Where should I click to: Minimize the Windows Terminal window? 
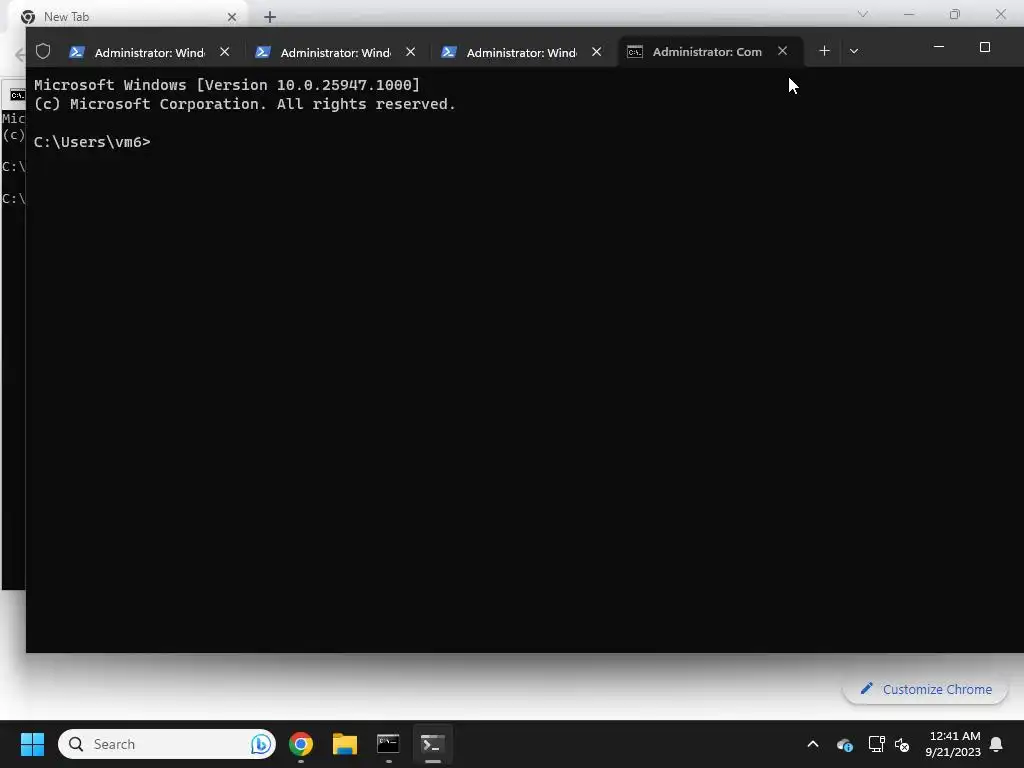(x=939, y=47)
